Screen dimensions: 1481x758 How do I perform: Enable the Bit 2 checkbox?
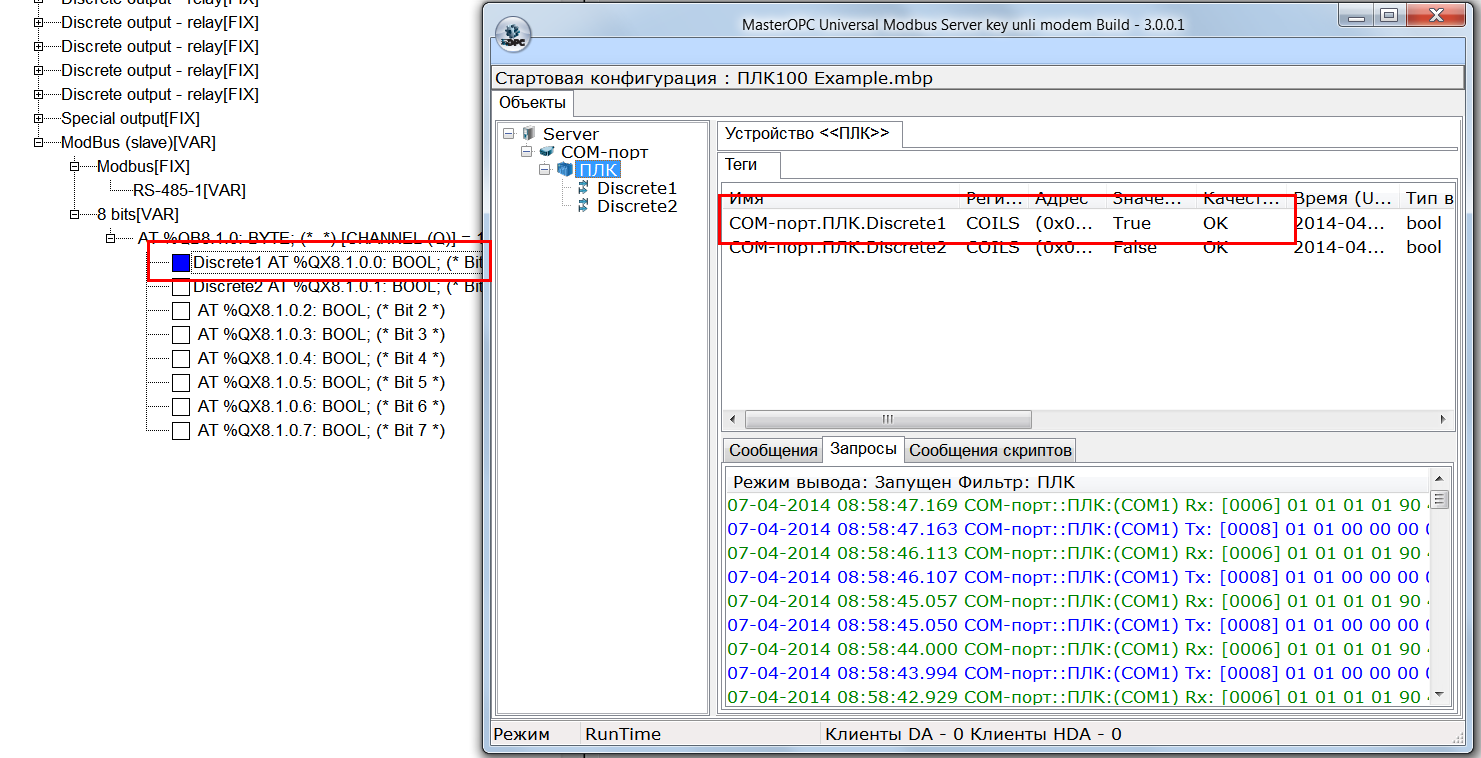point(181,311)
